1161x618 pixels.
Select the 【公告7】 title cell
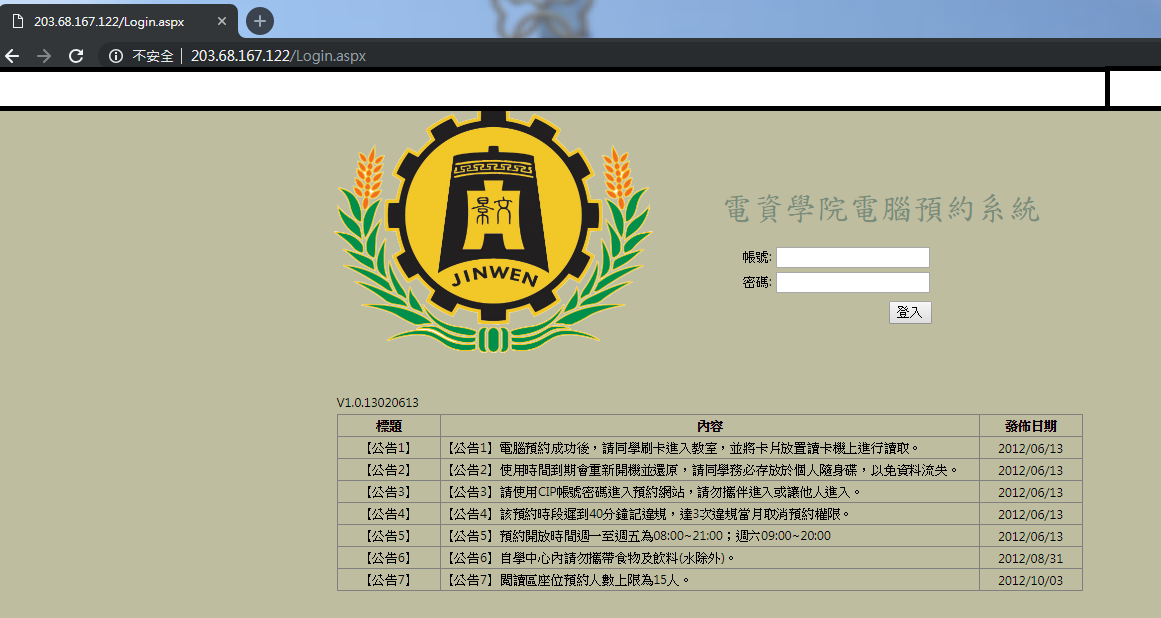(389, 580)
